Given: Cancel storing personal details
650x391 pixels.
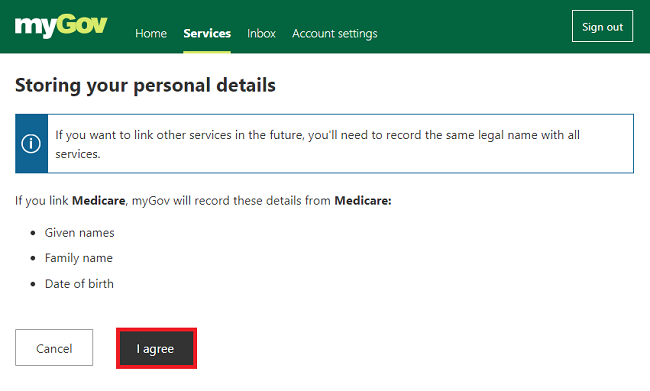Looking at the screenshot, I should pos(54,347).
